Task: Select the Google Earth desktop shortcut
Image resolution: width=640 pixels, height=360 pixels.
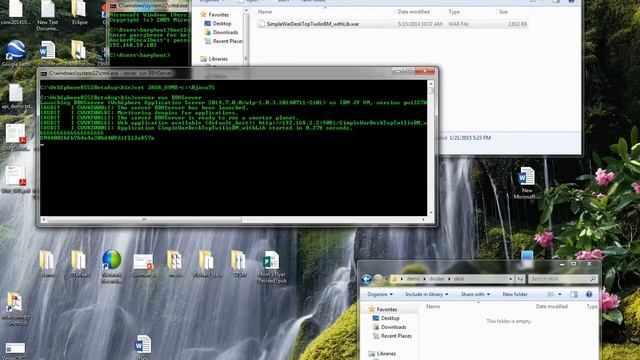Action: click(16, 53)
